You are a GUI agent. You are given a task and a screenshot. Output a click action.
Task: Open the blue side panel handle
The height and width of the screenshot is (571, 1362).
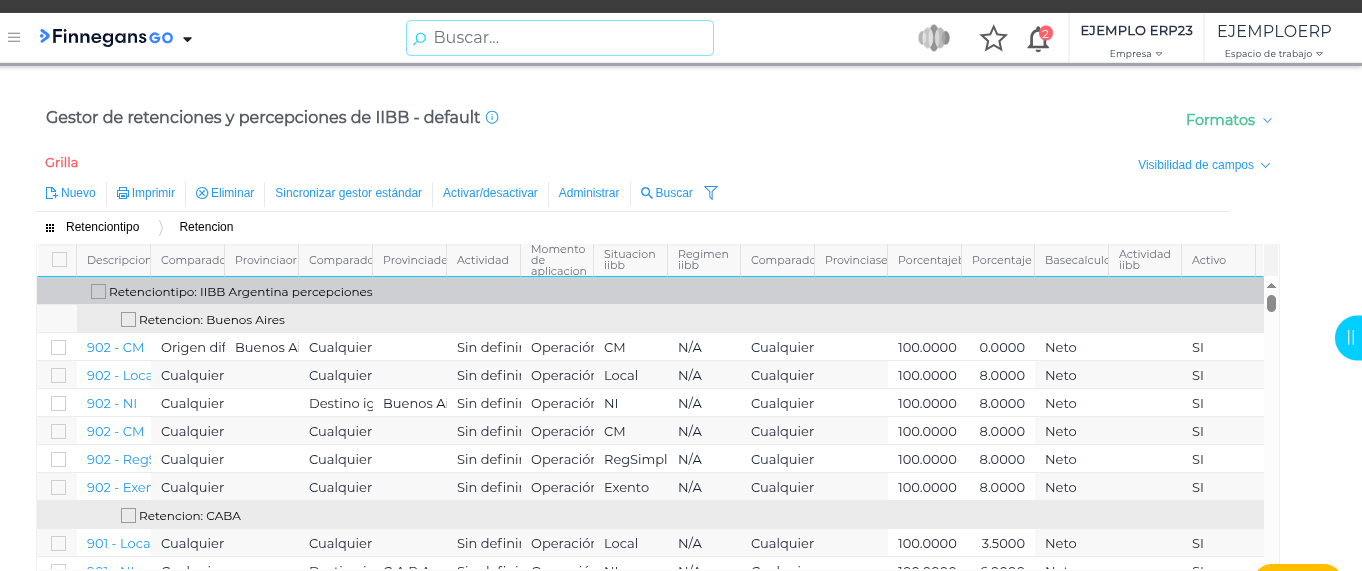pyautogui.click(x=1349, y=337)
